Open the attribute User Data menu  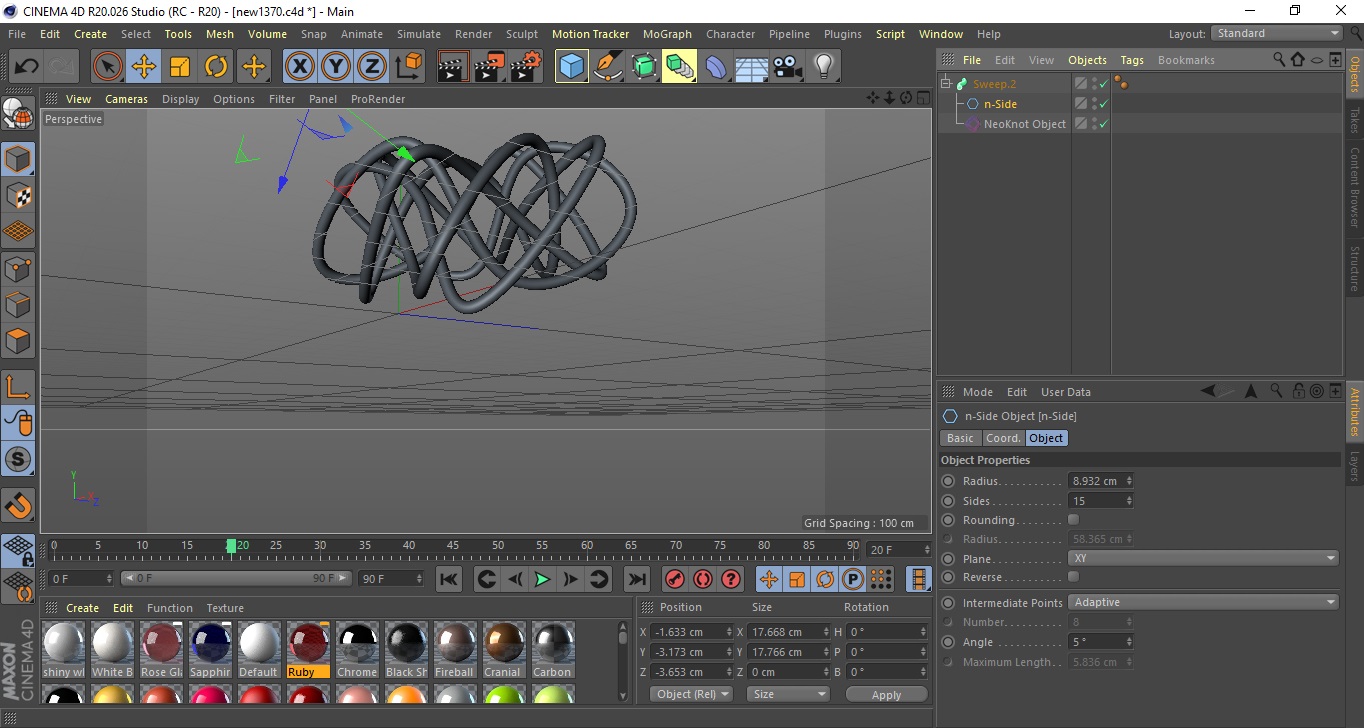(1066, 392)
